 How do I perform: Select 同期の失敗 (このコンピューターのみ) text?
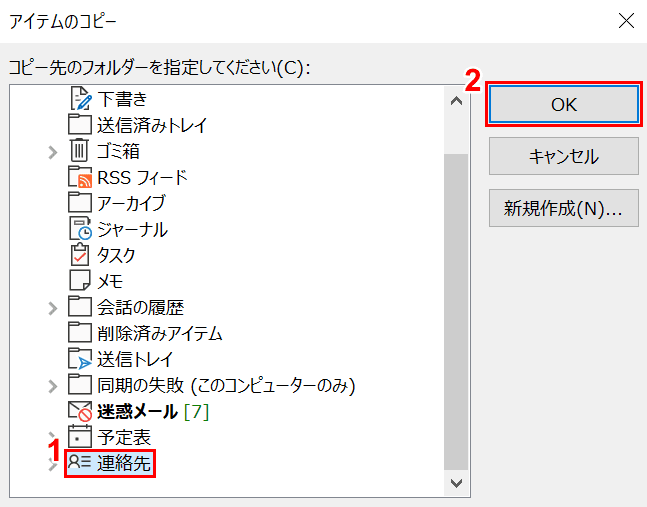tap(226, 385)
